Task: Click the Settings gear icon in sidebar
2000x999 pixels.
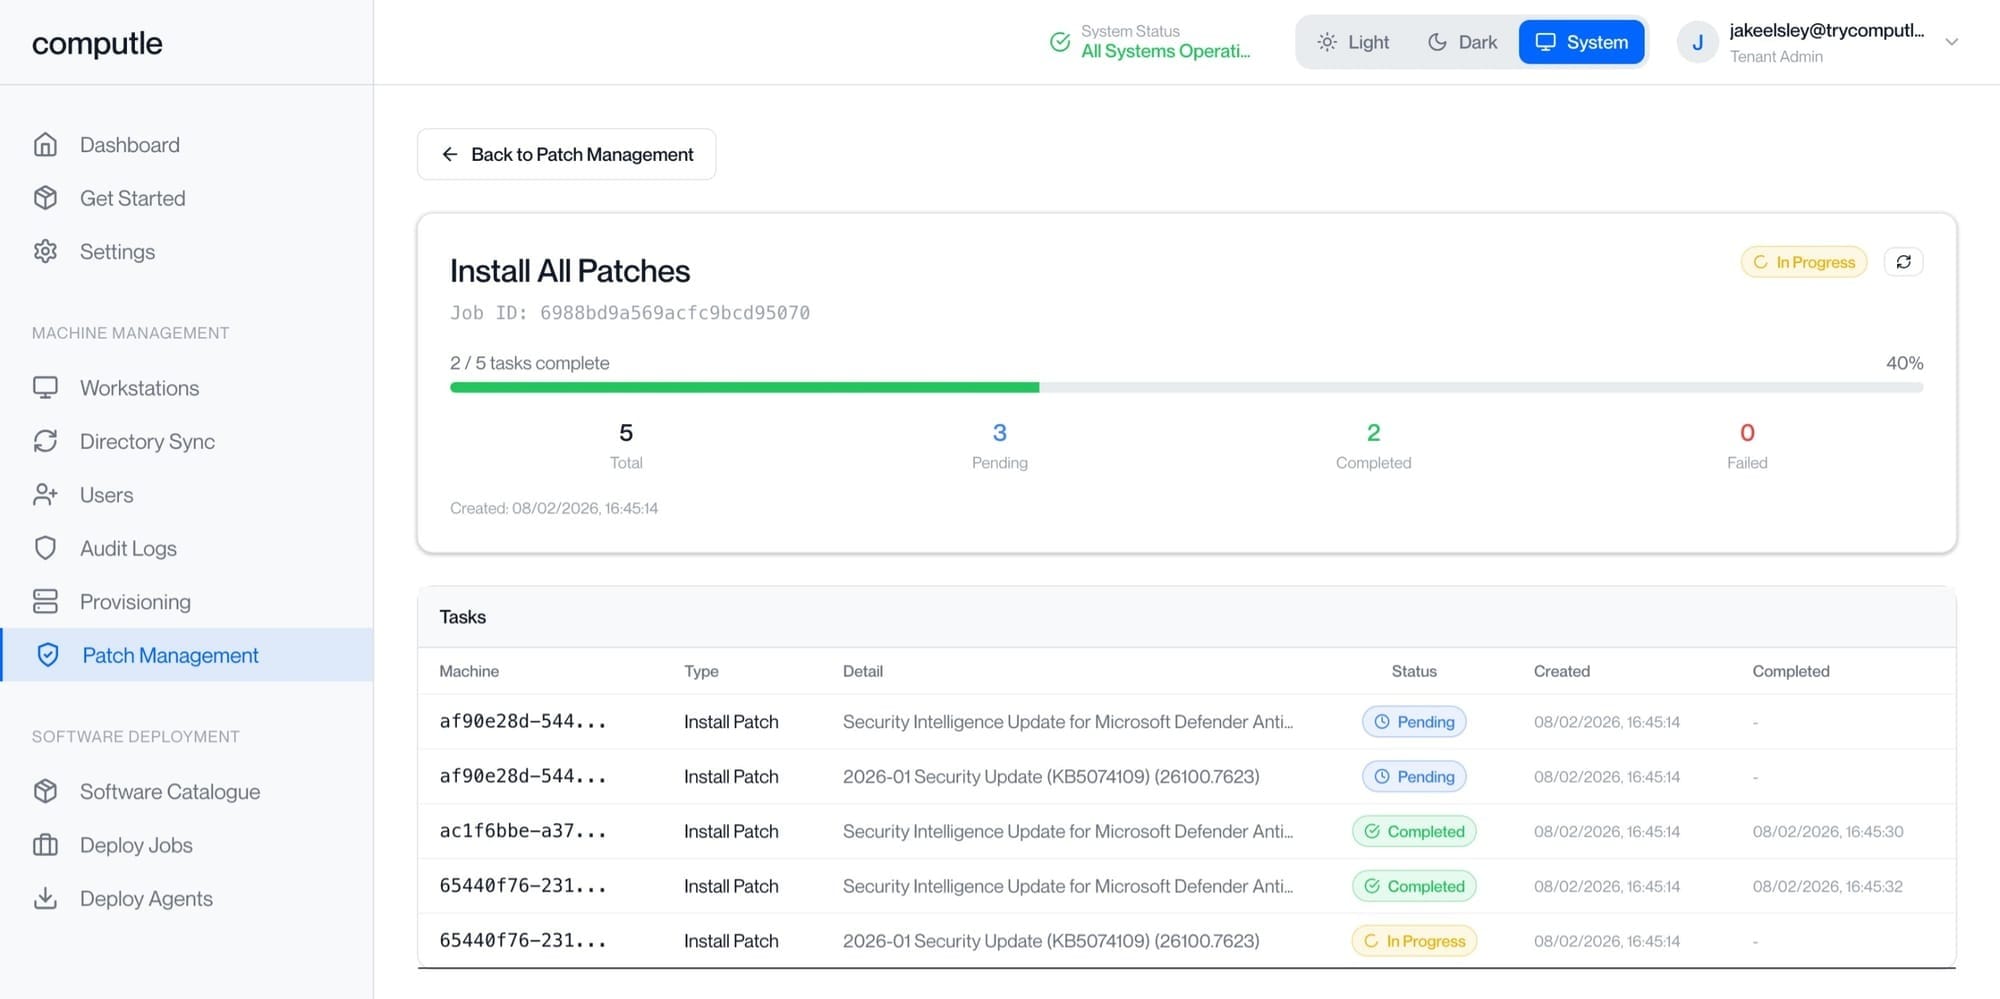Action: tap(45, 251)
